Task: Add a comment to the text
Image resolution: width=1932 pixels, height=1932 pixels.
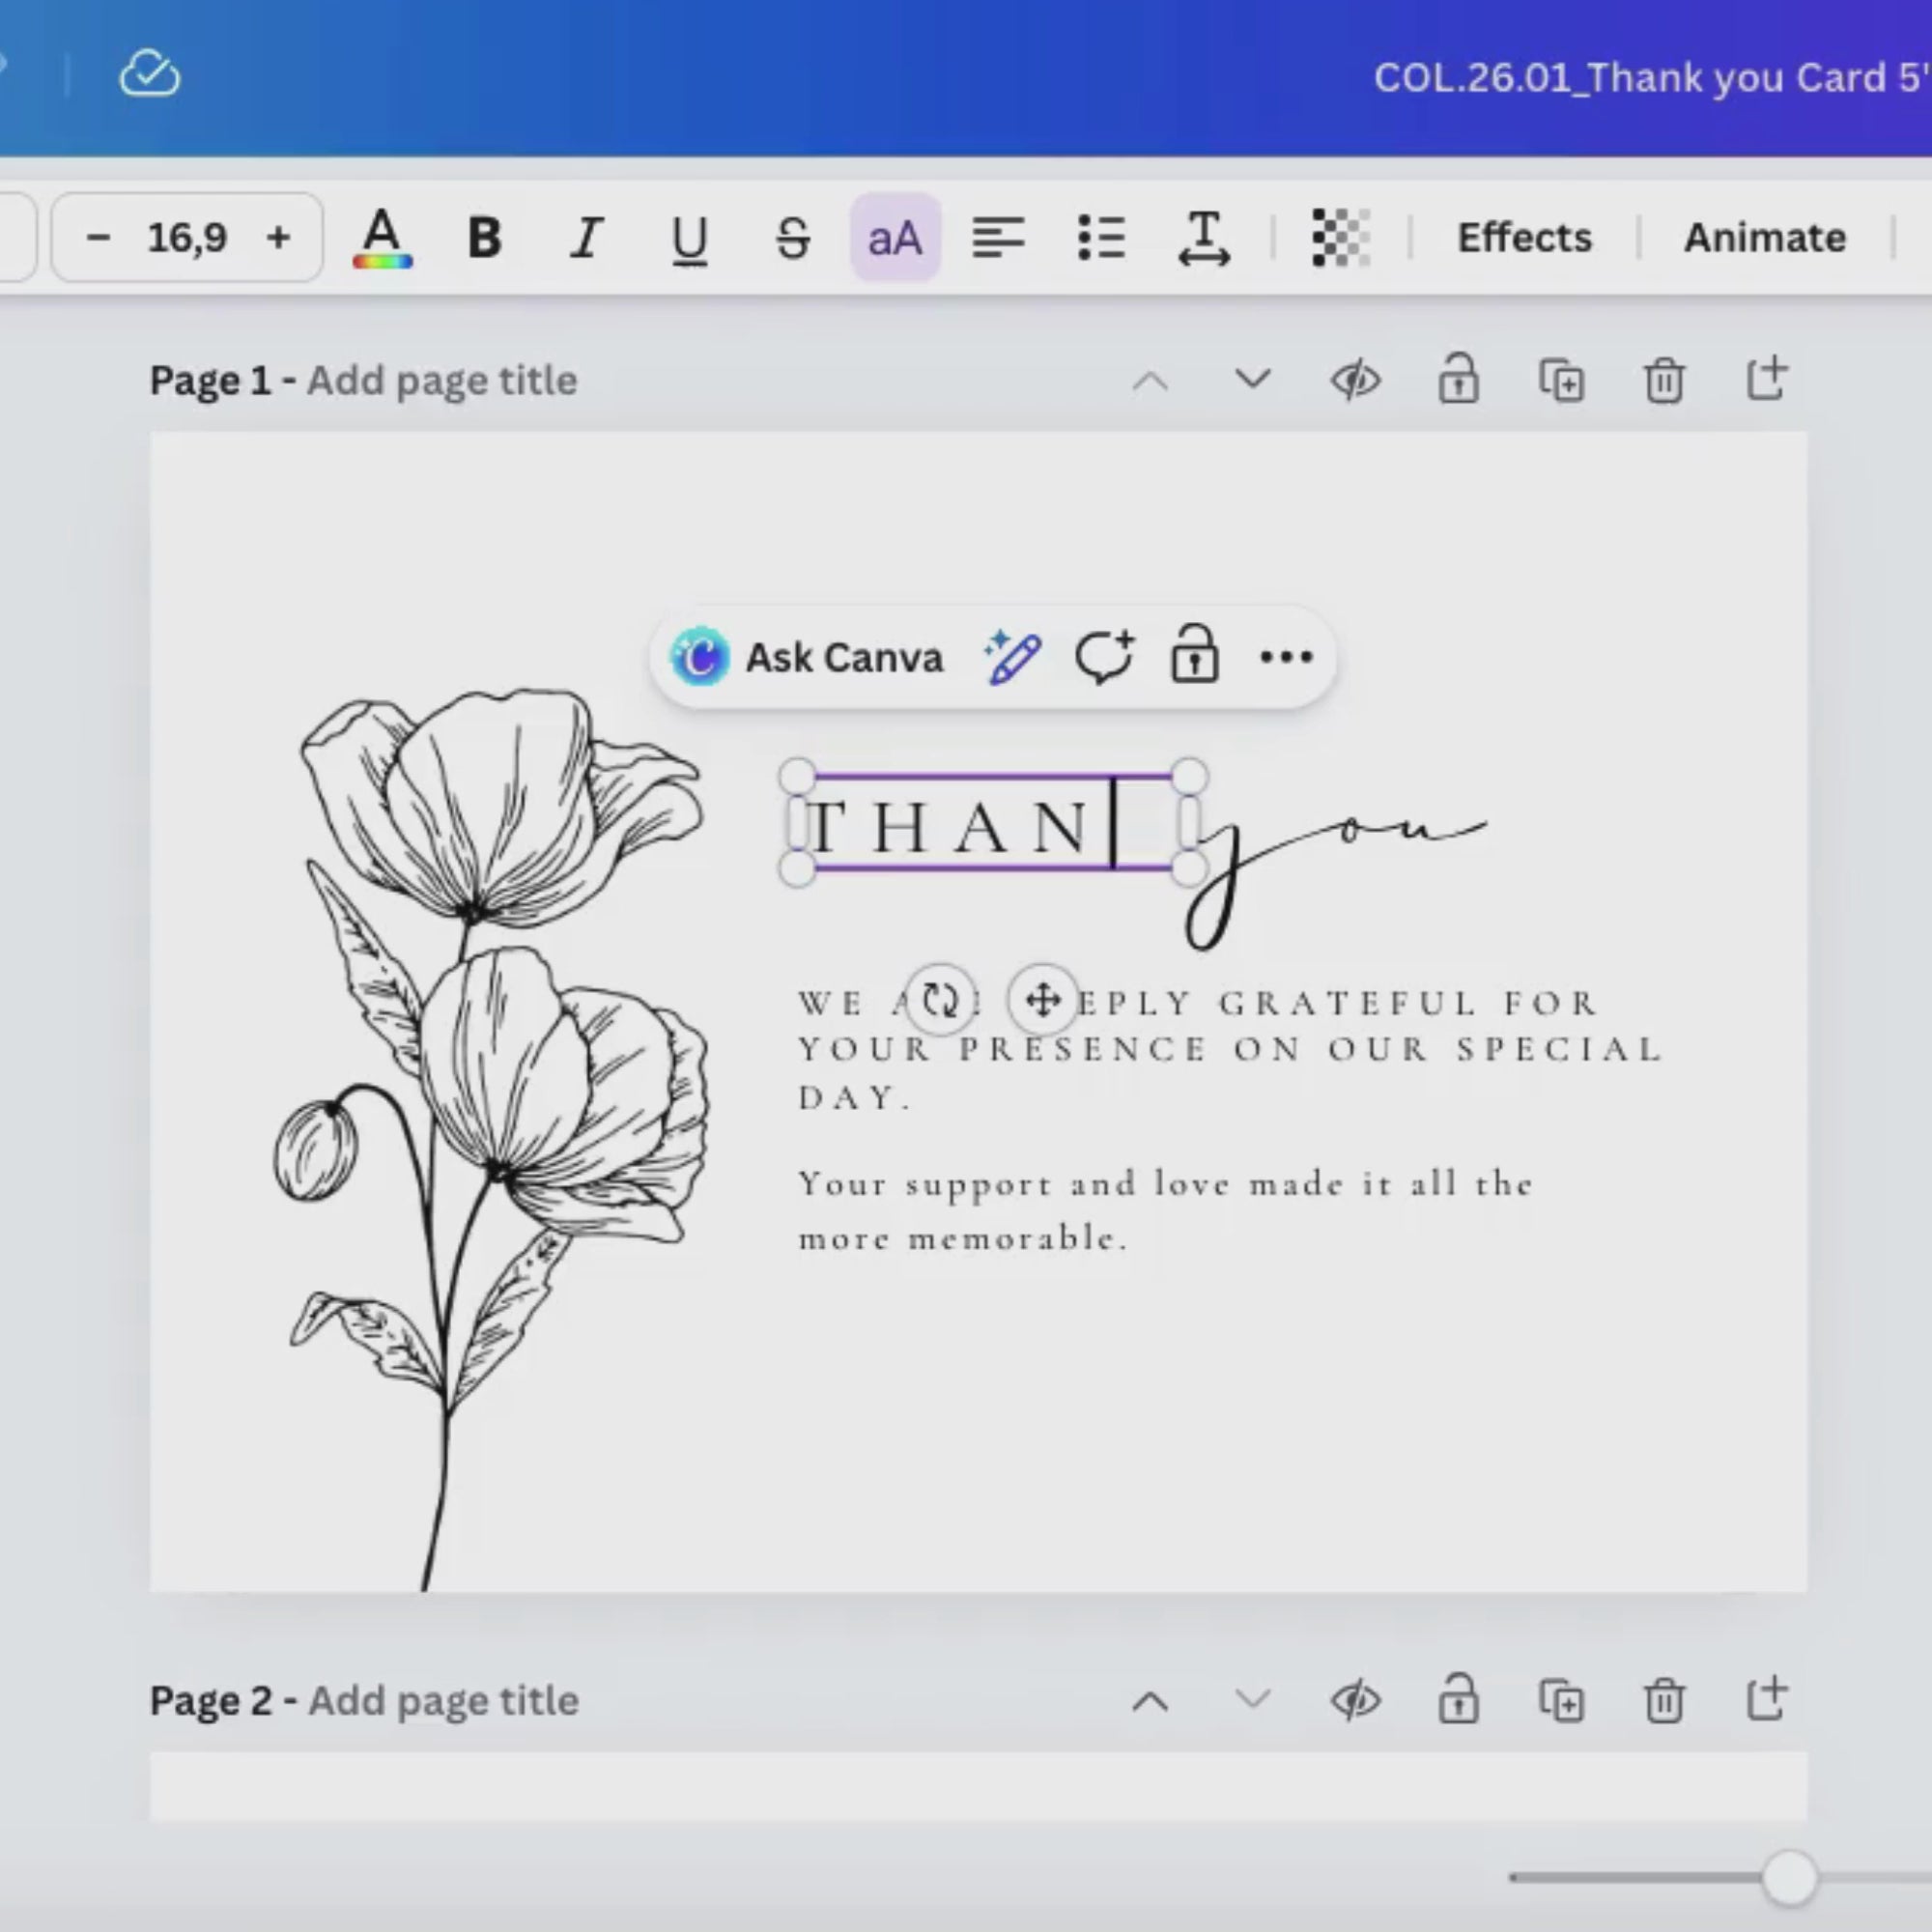Action: tap(1104, 657)
